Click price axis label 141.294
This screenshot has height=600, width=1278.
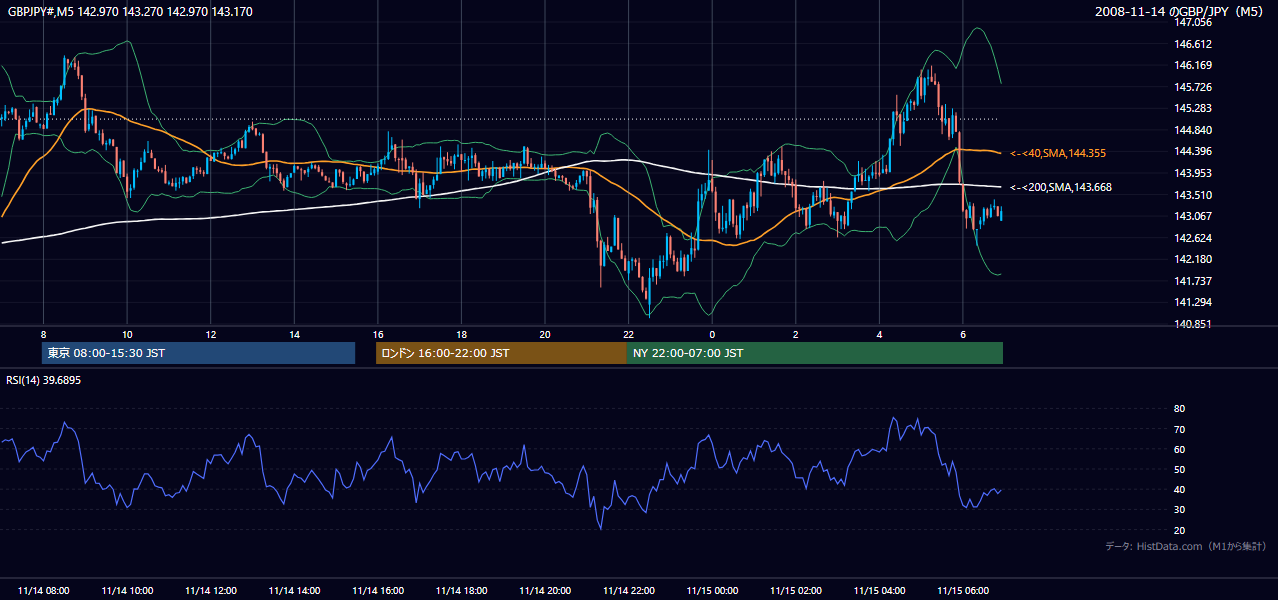(1194, 302)
